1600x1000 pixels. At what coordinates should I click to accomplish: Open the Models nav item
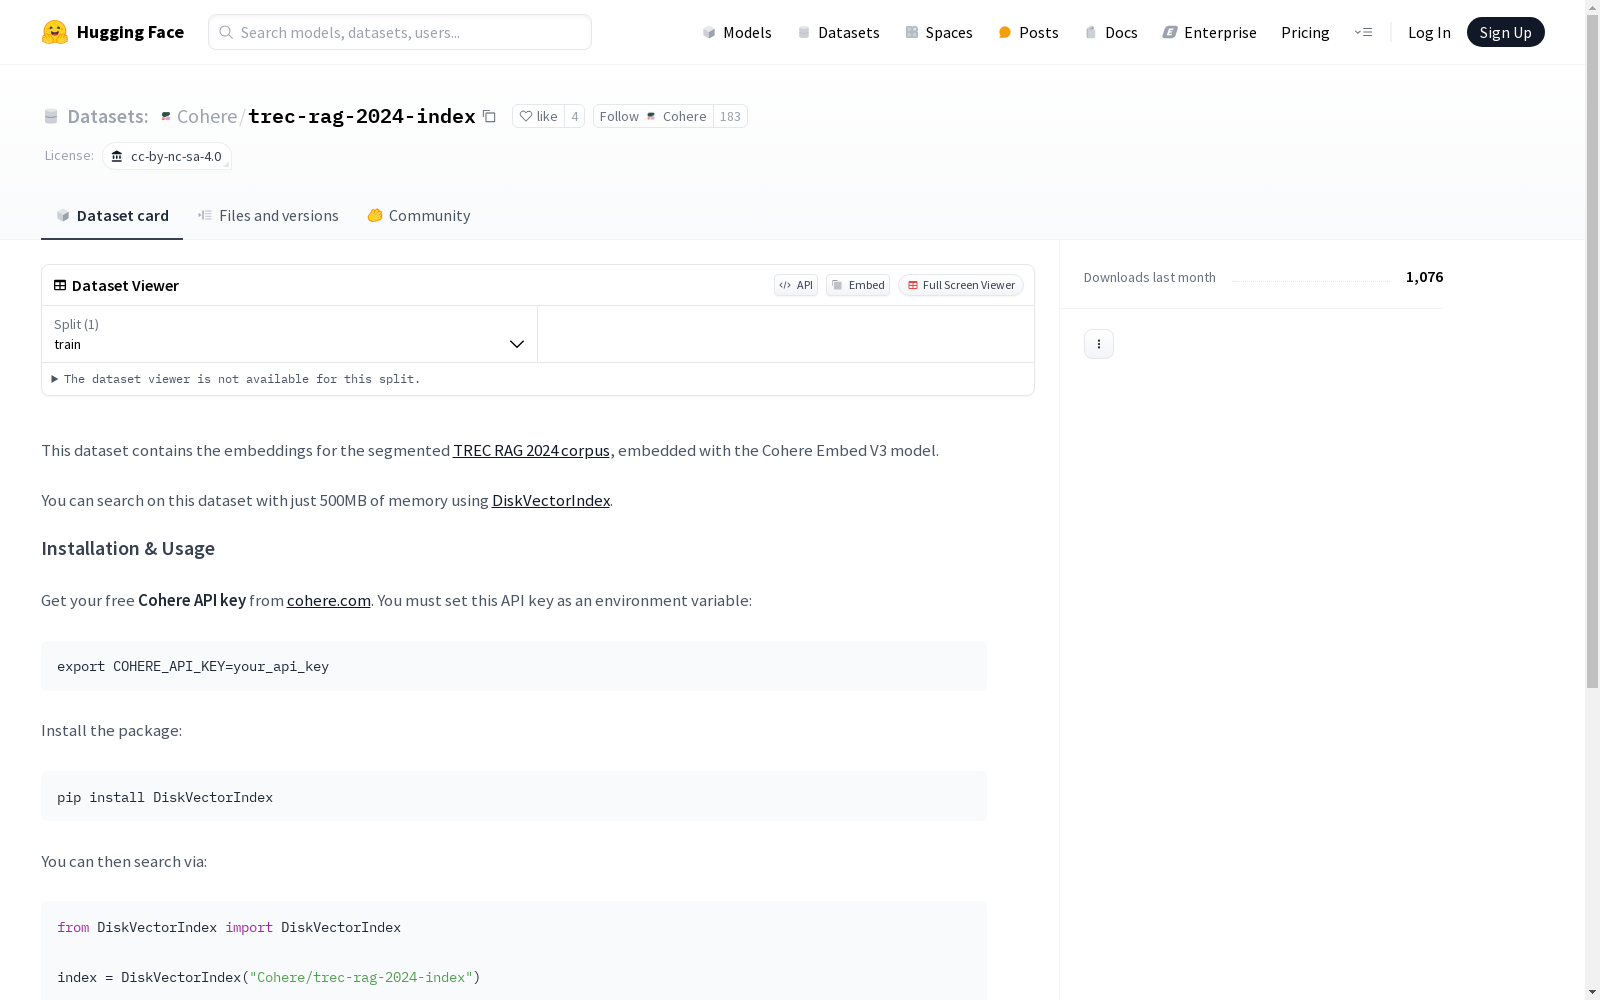tap(737, 32)
